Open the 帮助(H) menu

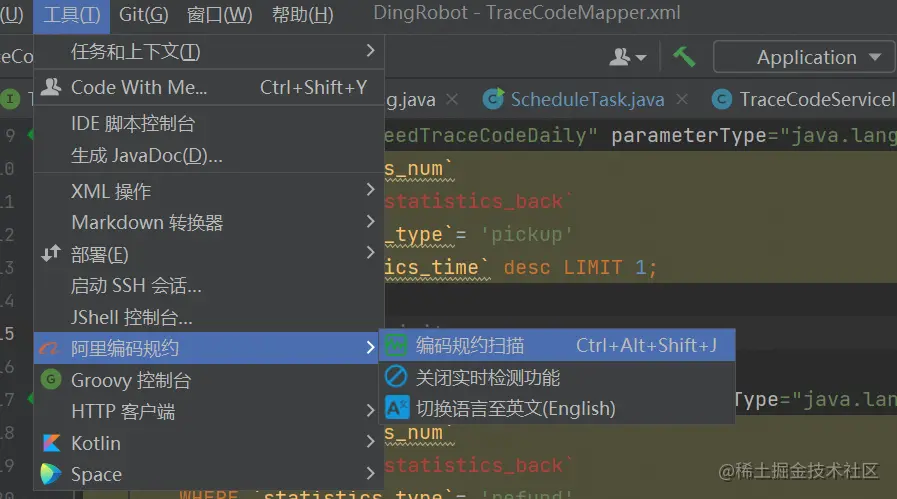click(303, 15)
